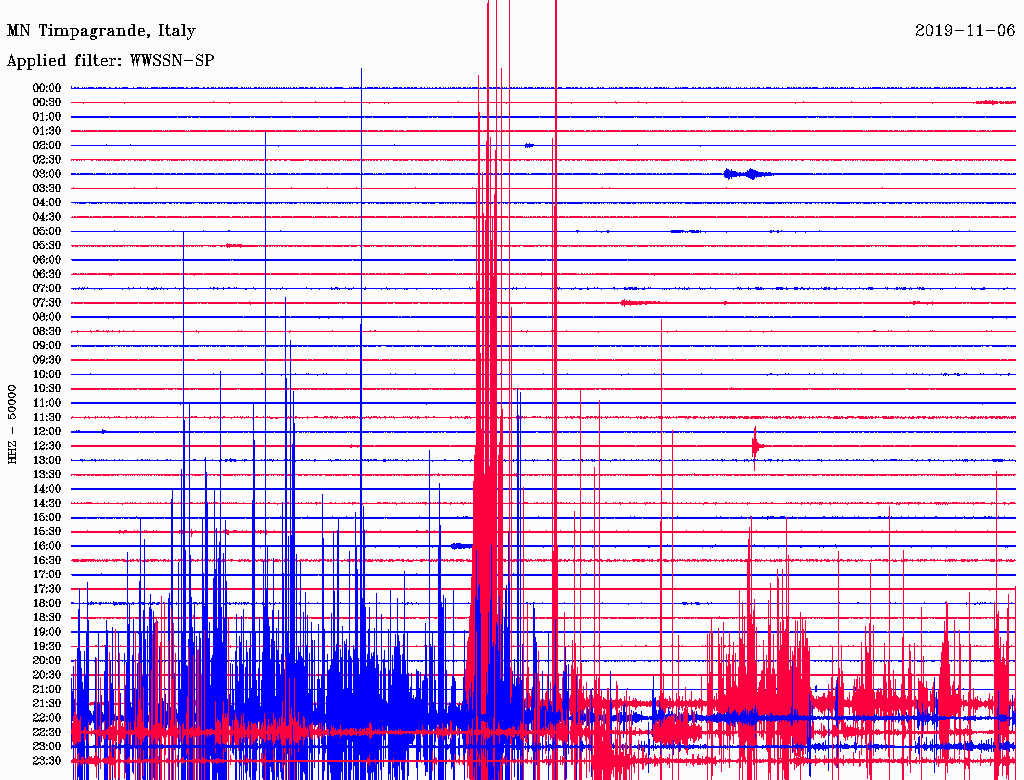Click the HHZ - 50000 axis label
1024x780 pixels.
12,424
